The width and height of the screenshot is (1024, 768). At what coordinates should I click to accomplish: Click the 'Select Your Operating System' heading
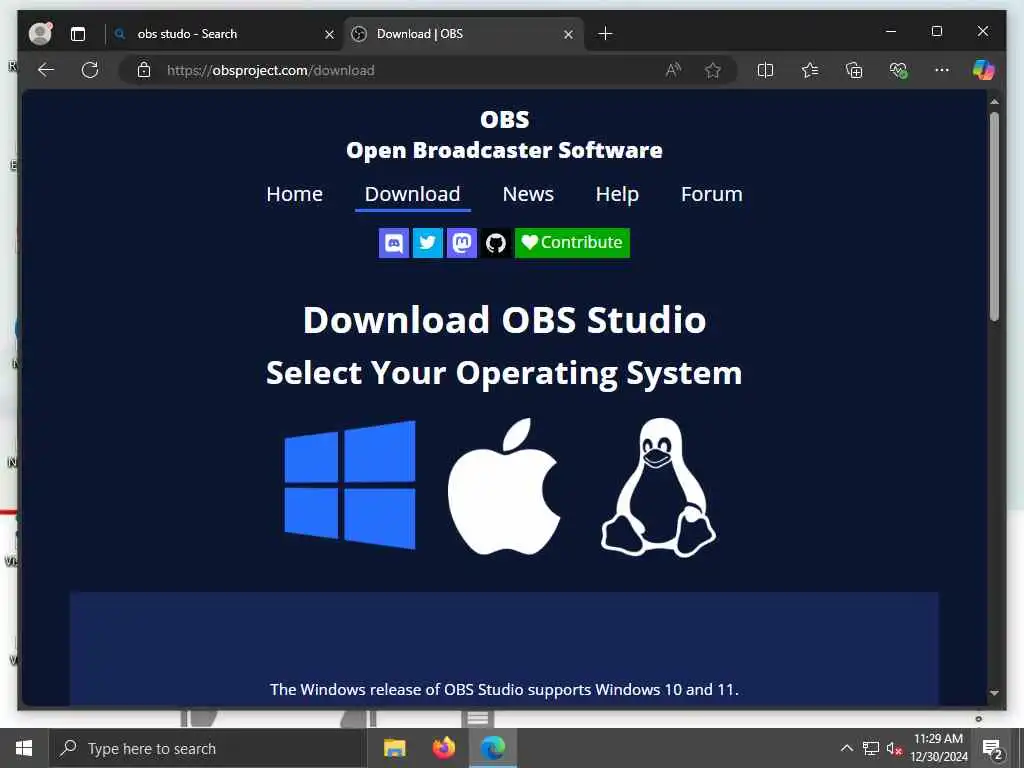(x=504, y=374)
